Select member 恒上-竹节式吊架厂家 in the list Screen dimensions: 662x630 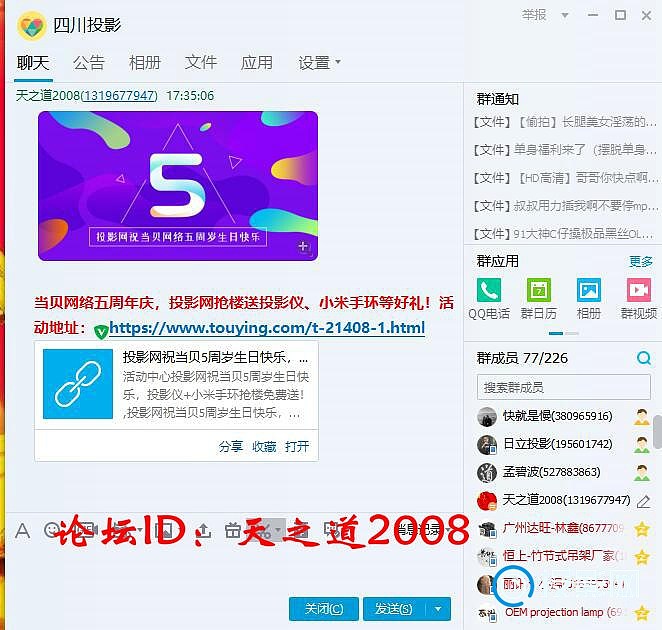pos(563,557)
